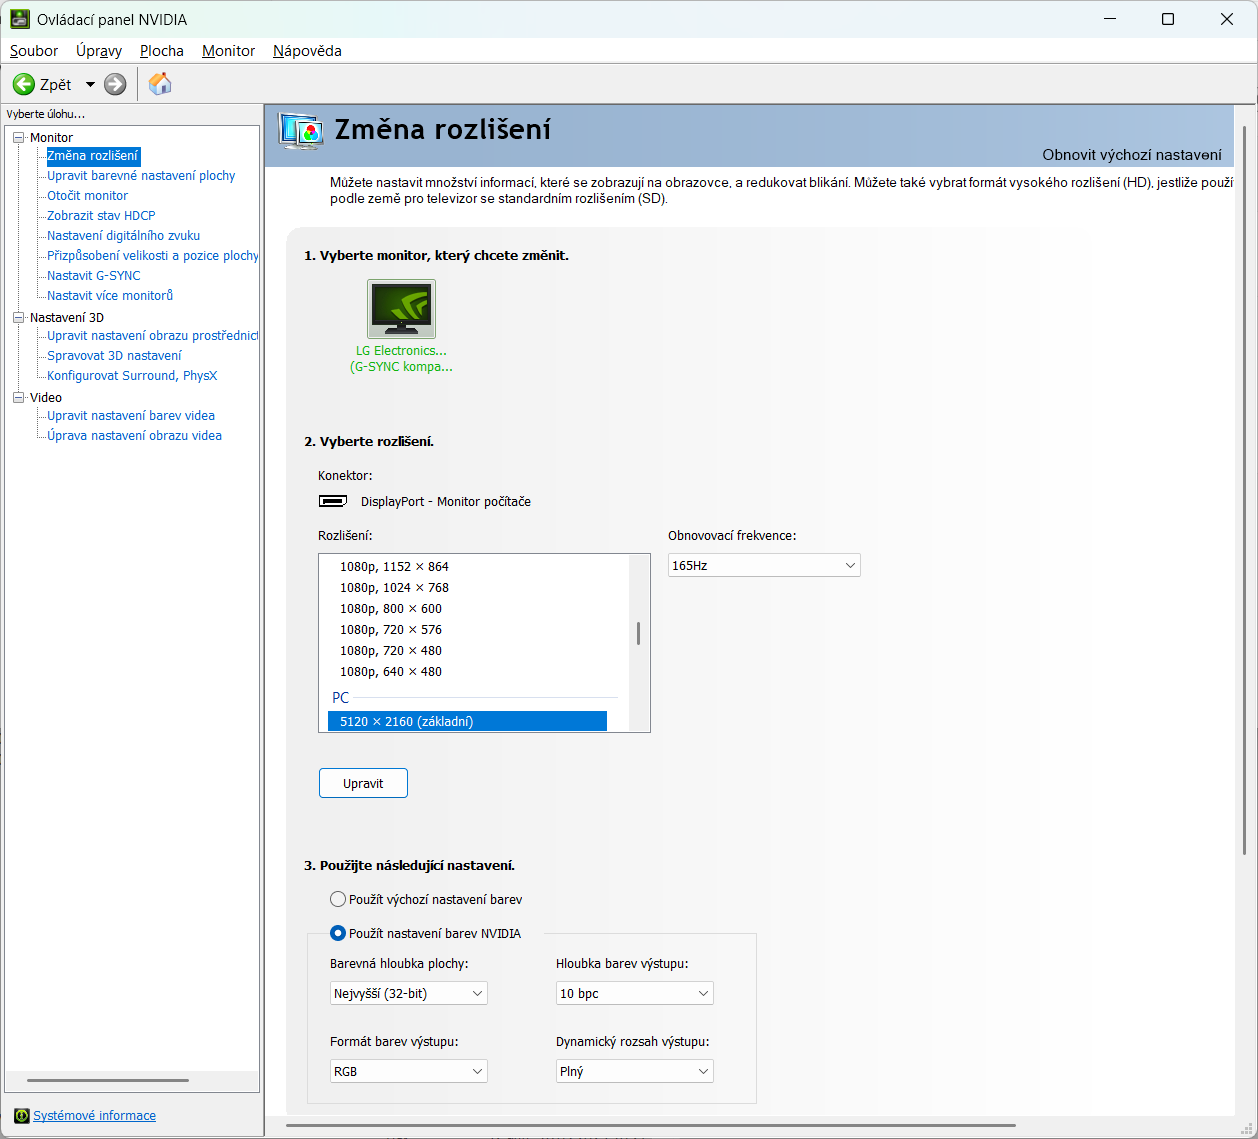1258x1139 pixels.
Task: Collapse the Nastavení 3D tree node
Action: point(18,317)
